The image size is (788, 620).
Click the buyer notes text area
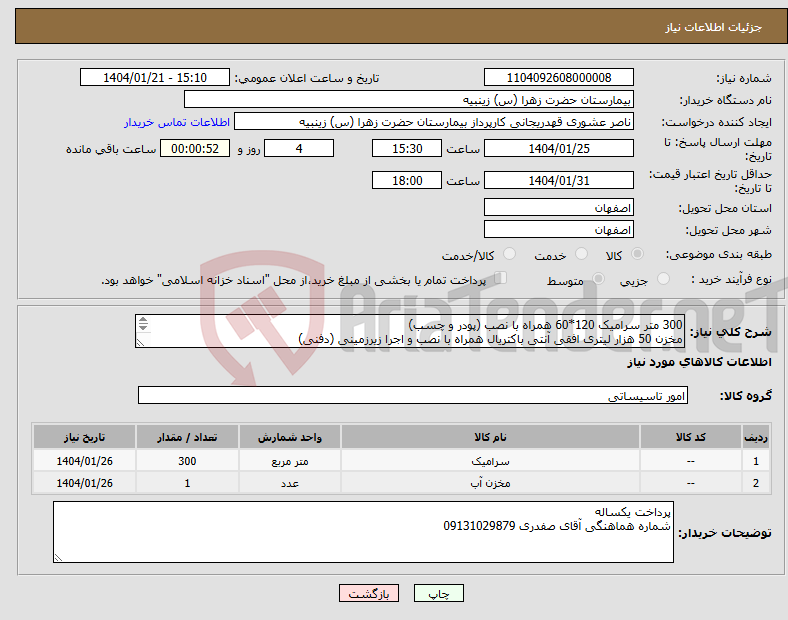363,532
